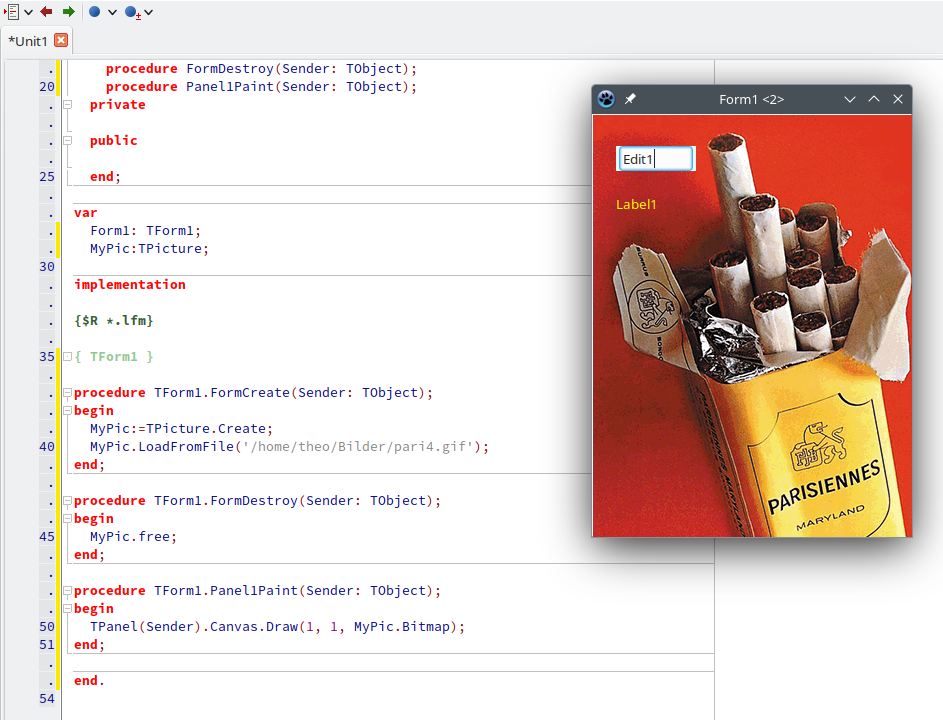Viewport: 943px width, 720px height.
Task: Close the Form1 <2> window
Action: click(x=898, y=99)
